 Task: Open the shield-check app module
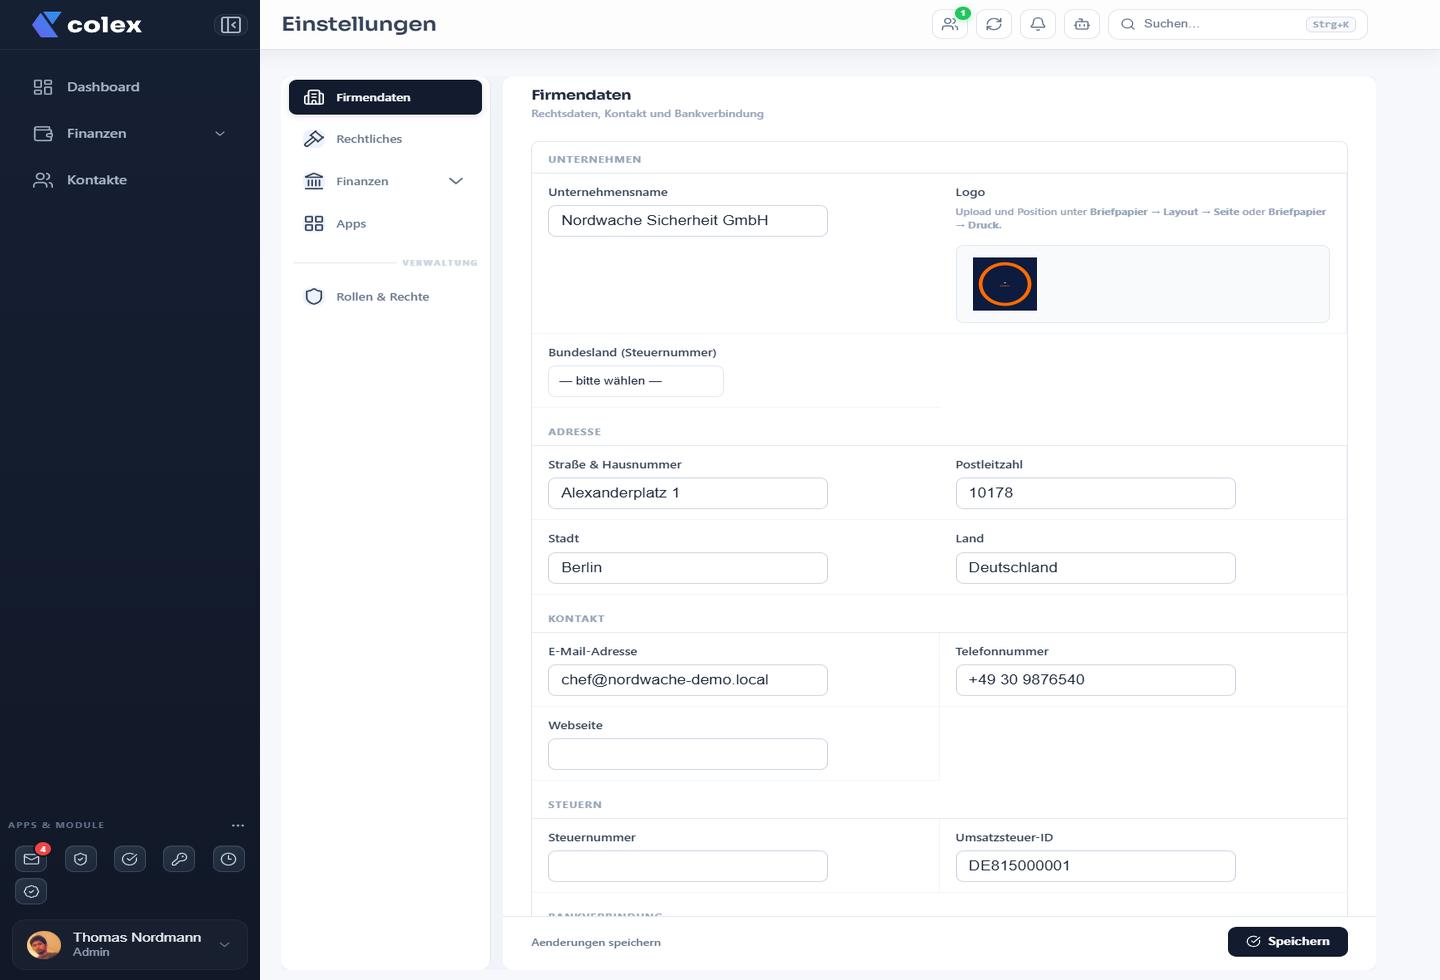[81, 859]
